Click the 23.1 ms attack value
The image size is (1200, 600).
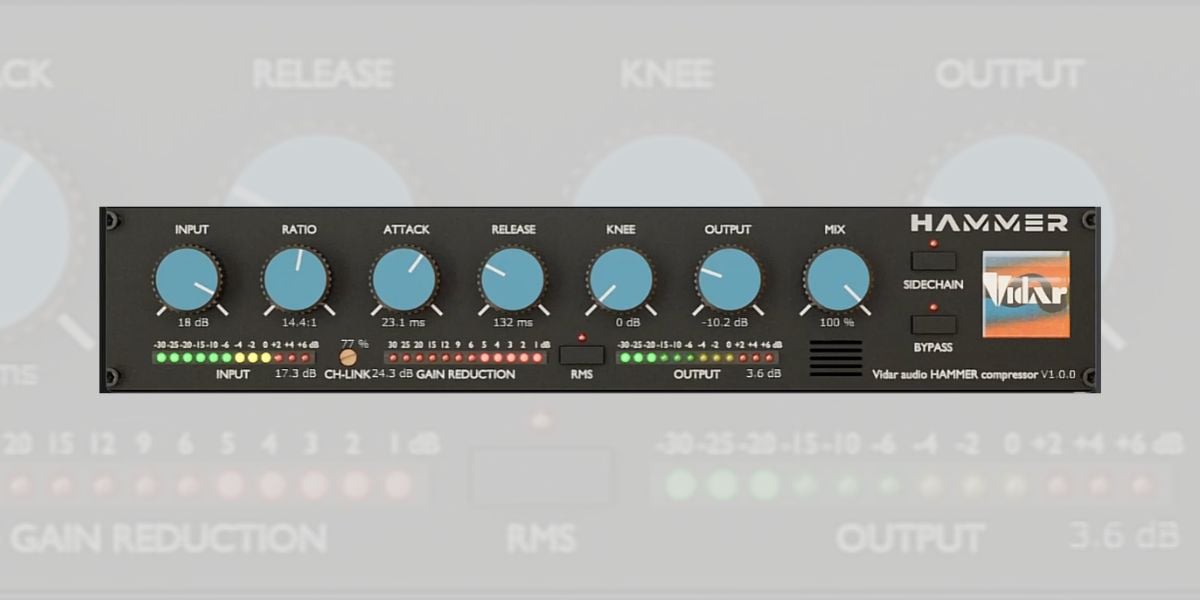[405, 323]
